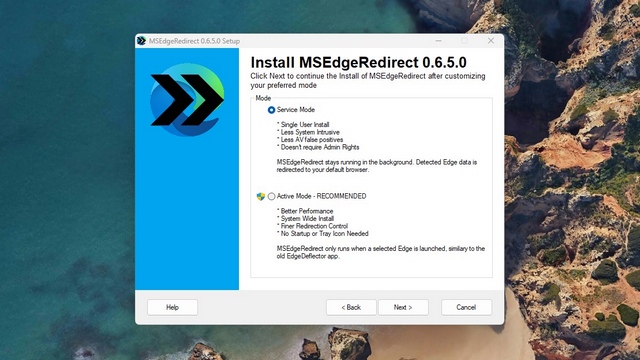640x360 pixels.
Task: Click the 'Mode' group box label
Action: click(263, 98)
